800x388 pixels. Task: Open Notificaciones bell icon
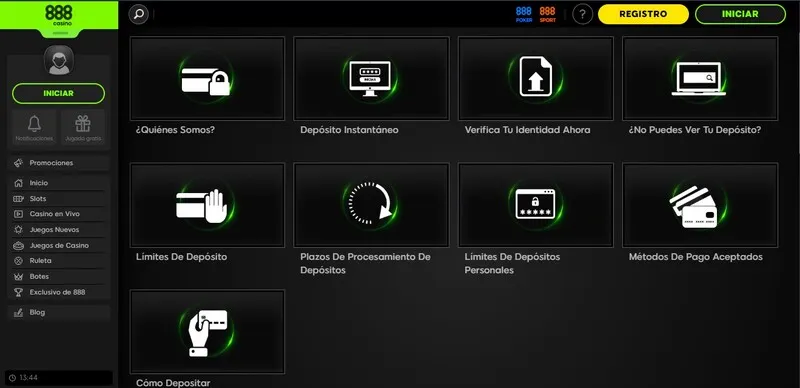tap(34, 124)
